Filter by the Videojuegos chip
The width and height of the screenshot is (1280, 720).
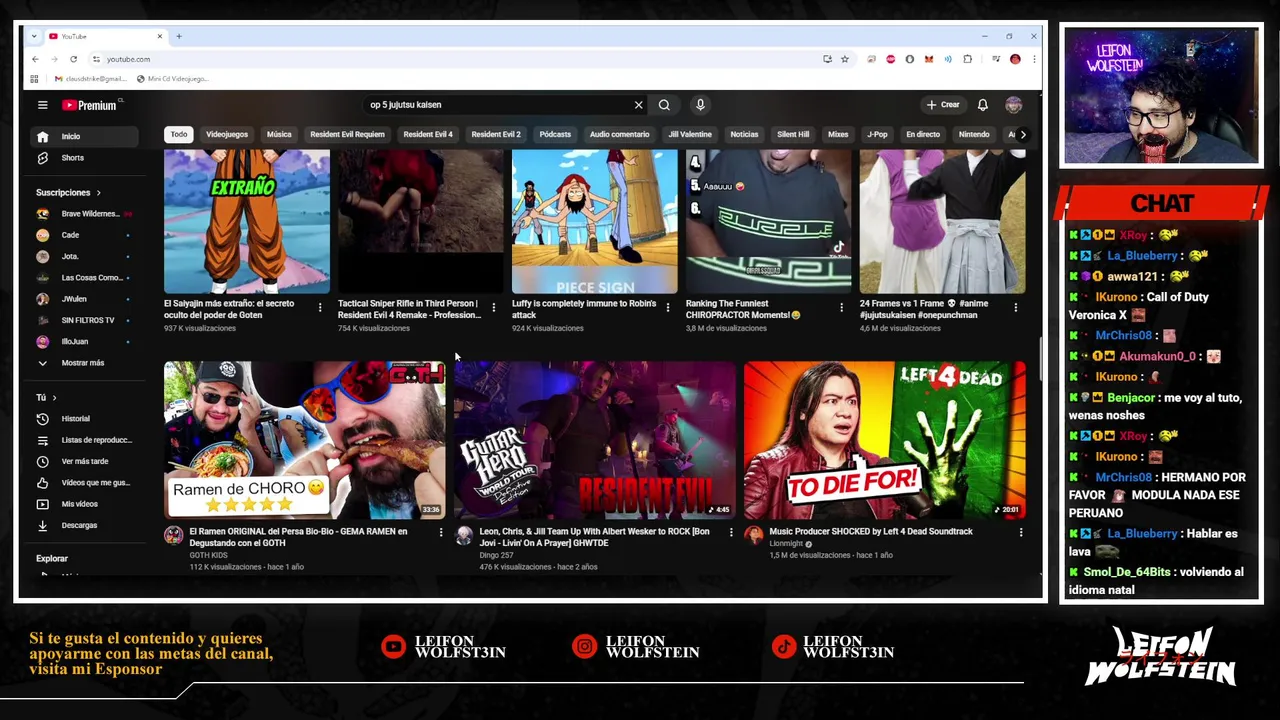pyautogui.click(x=227, y=134)
